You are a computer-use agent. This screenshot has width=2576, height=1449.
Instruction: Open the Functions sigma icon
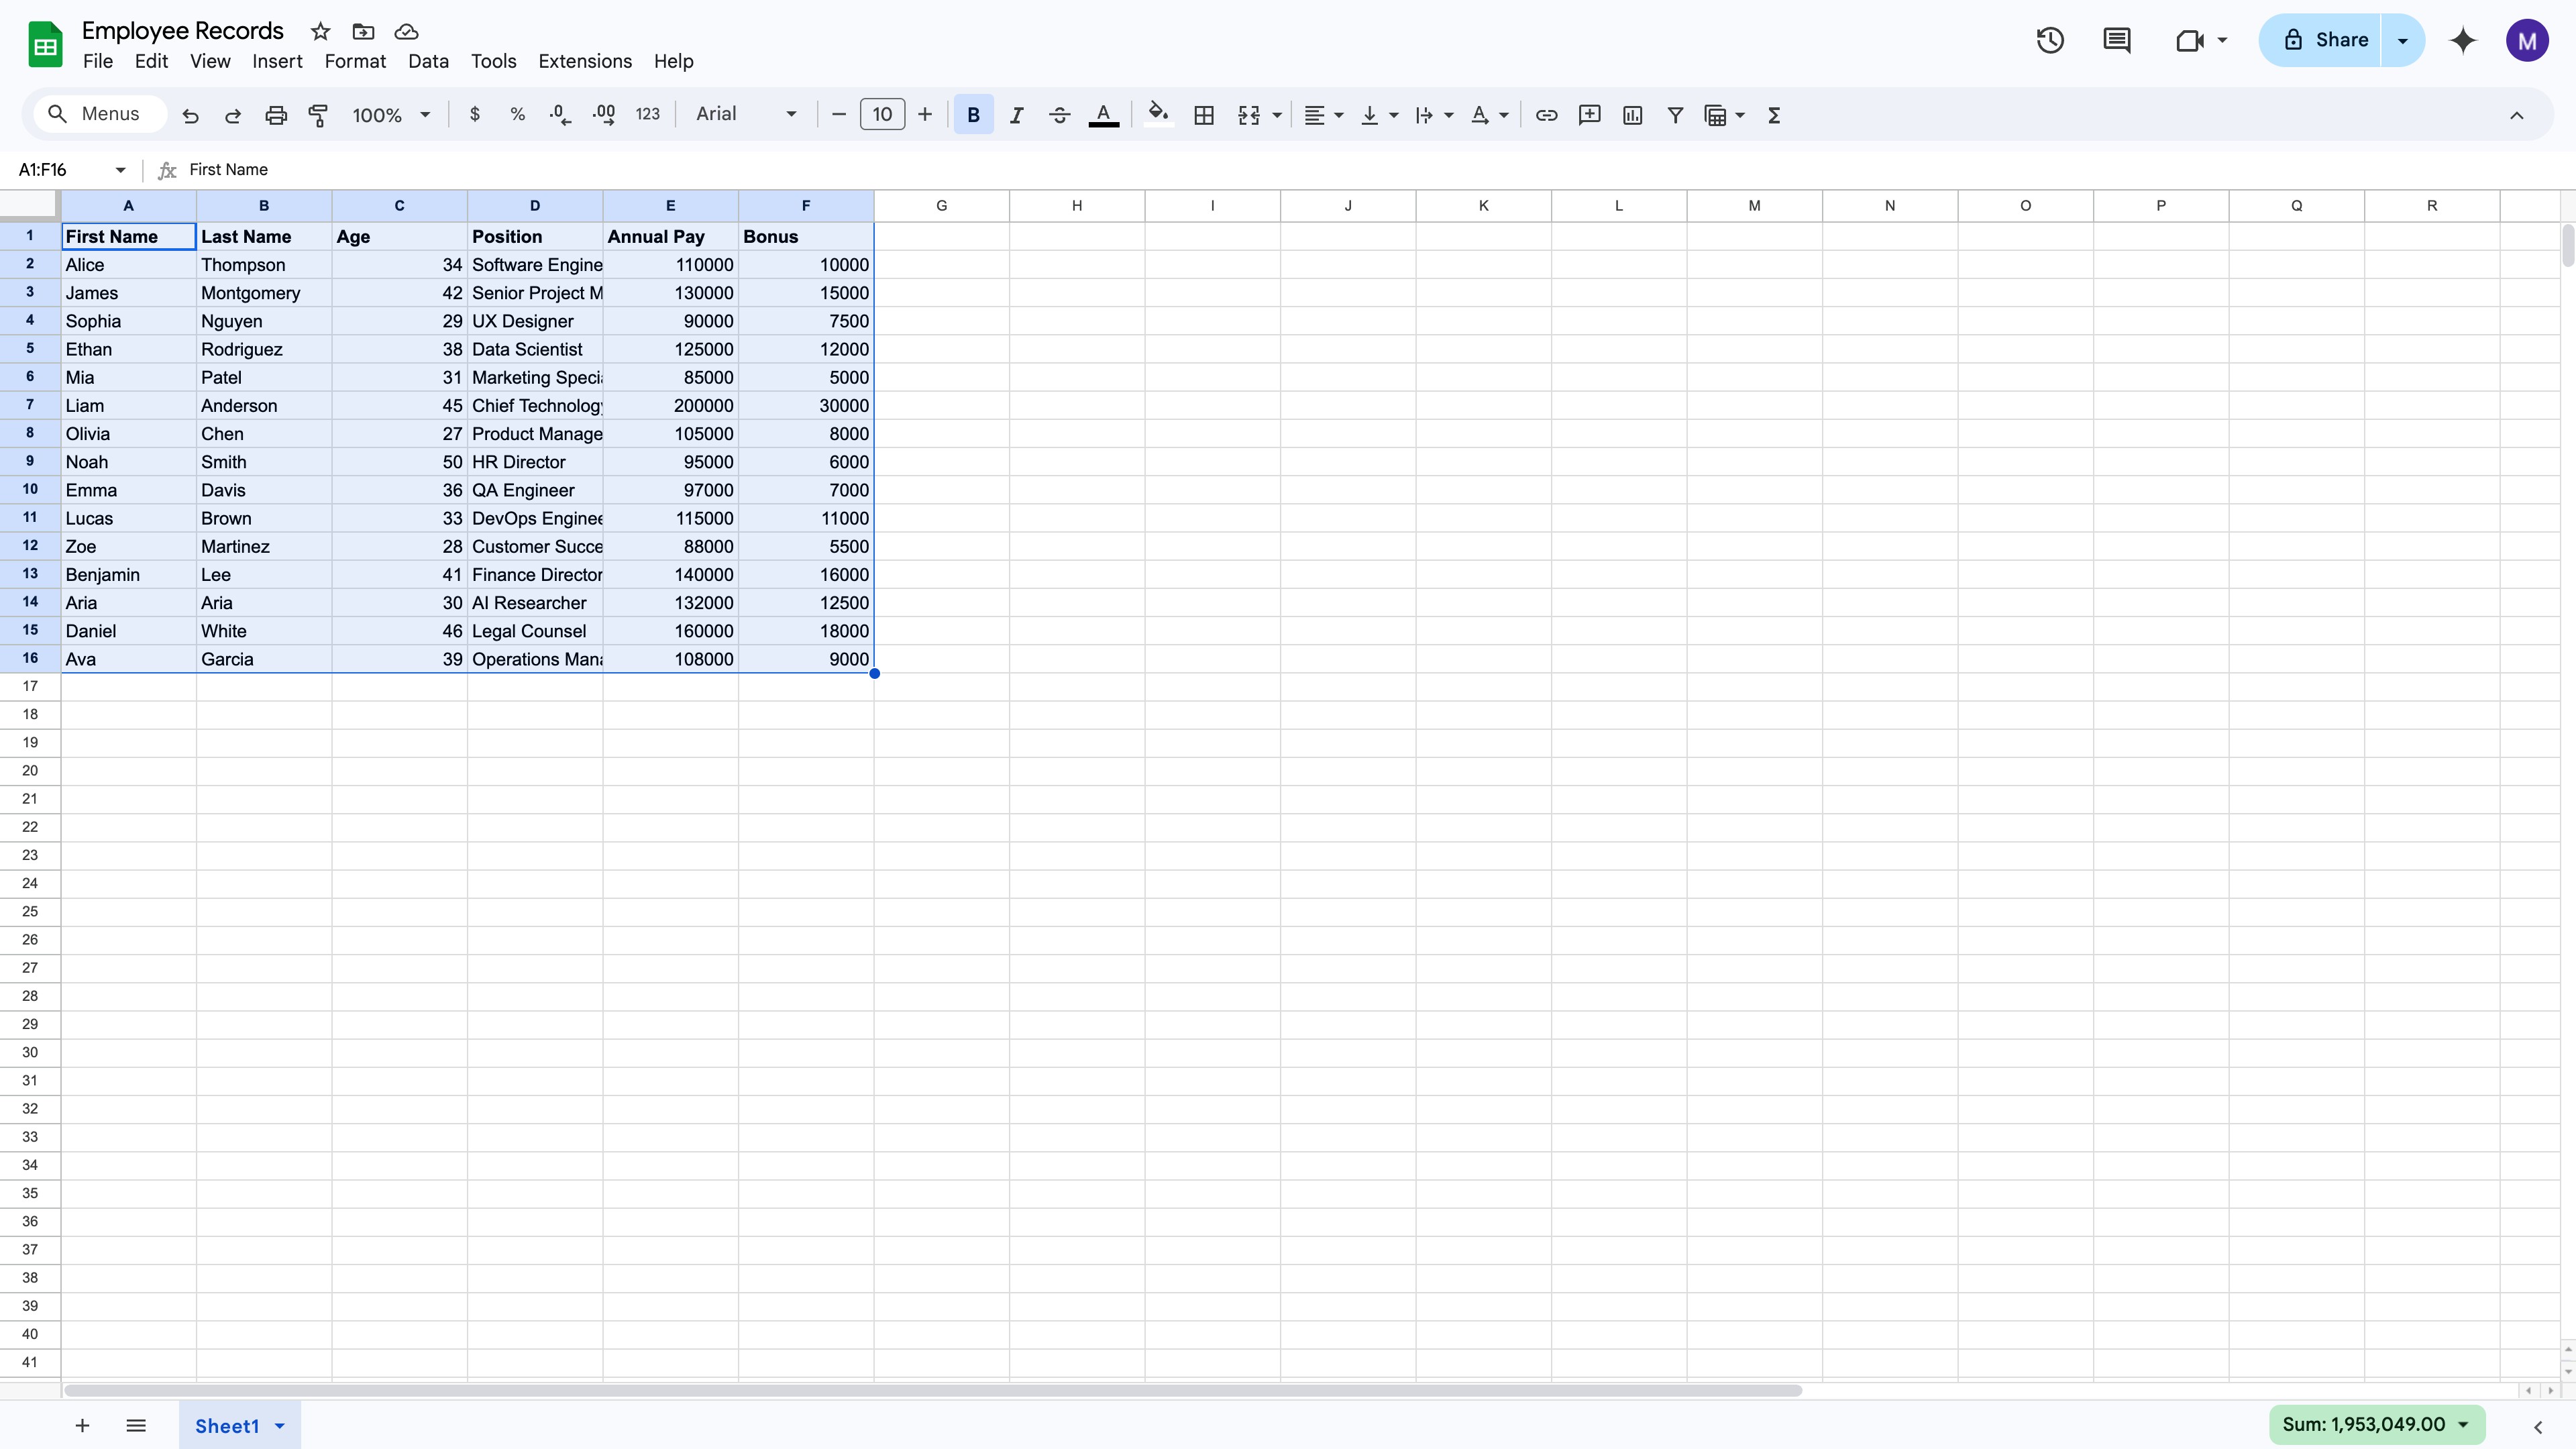click(x=1774, y=115)
